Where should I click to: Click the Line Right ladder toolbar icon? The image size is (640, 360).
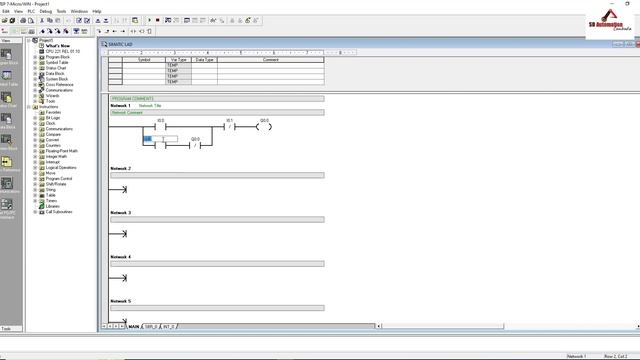tap(122, 31)
